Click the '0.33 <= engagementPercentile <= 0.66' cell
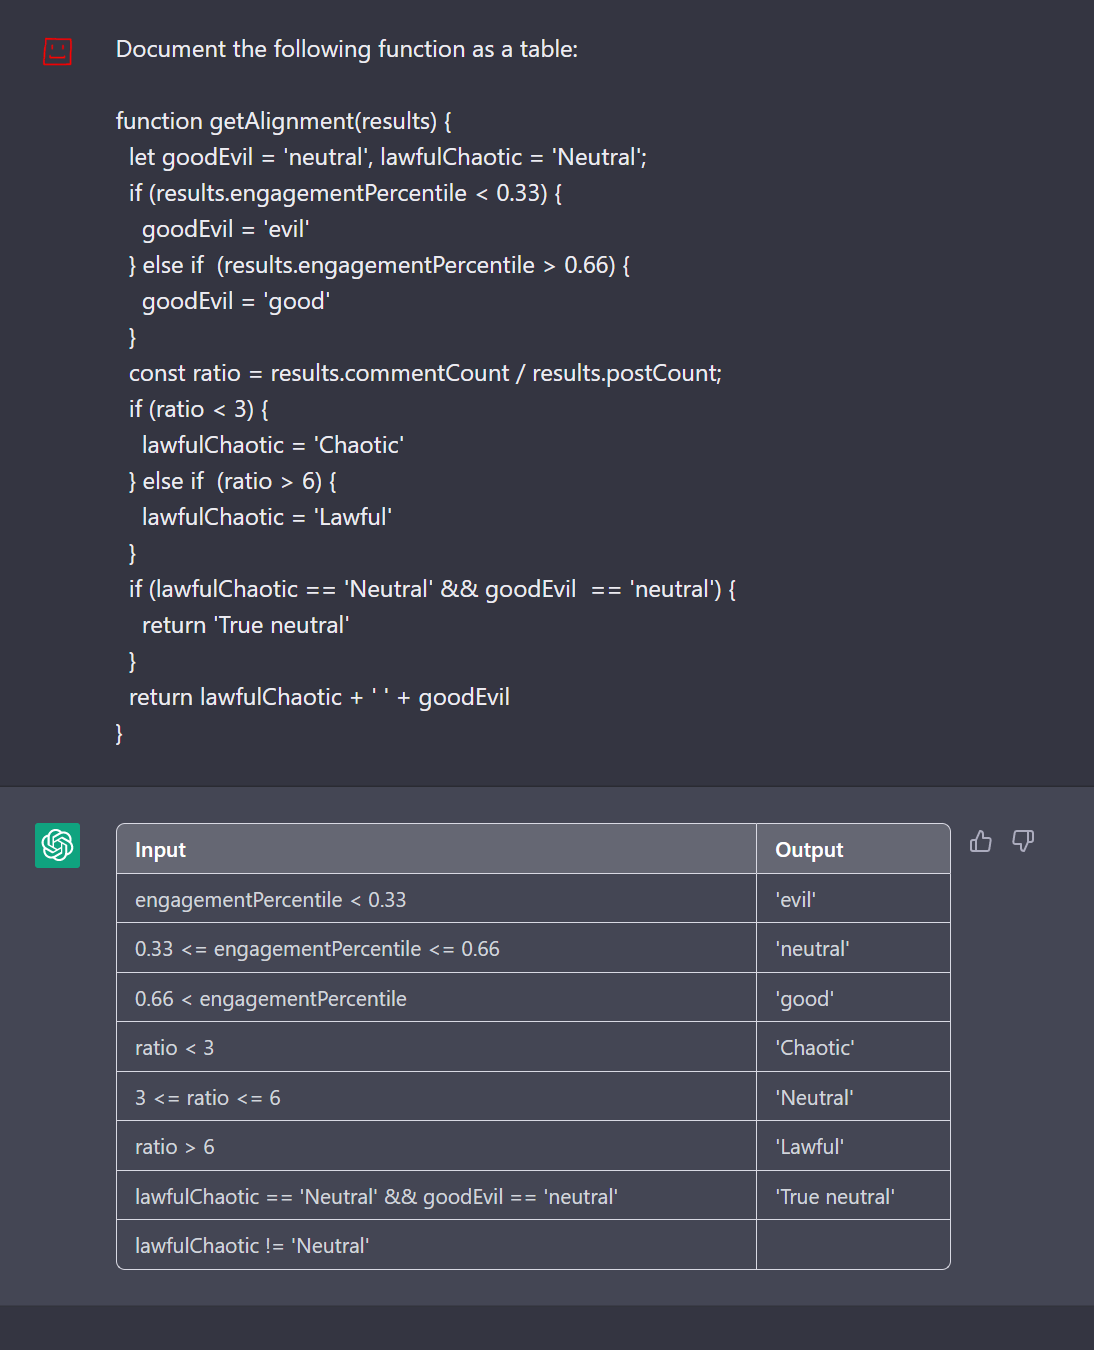The height and width of the screenshot is (1350, 1094). pos(317,949)
